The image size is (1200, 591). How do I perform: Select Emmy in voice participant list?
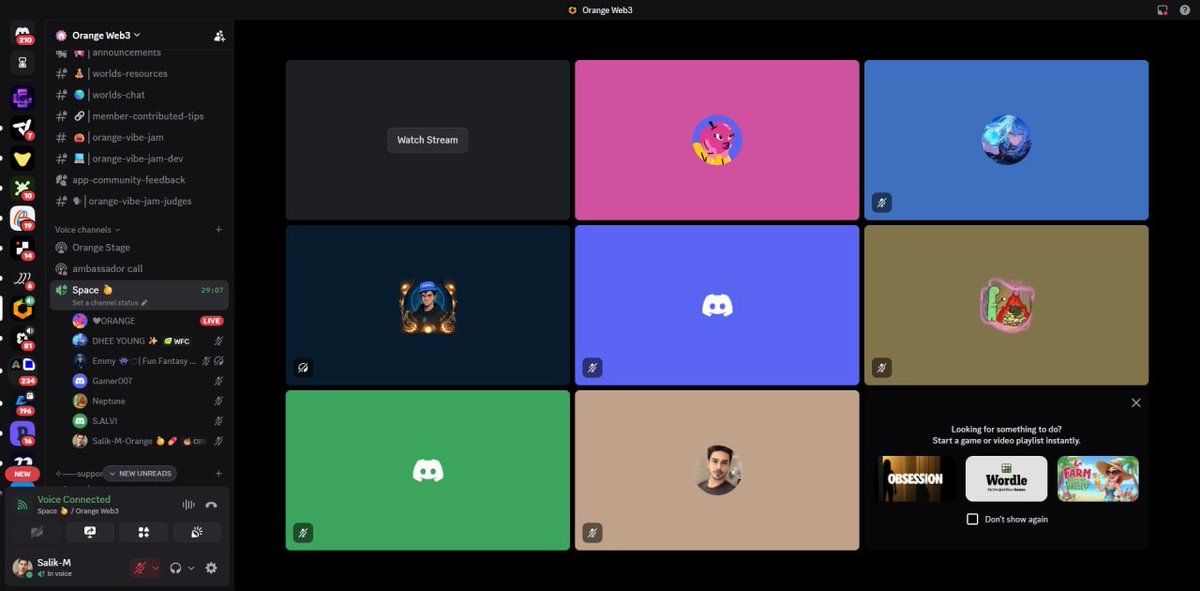pos(148,361)
